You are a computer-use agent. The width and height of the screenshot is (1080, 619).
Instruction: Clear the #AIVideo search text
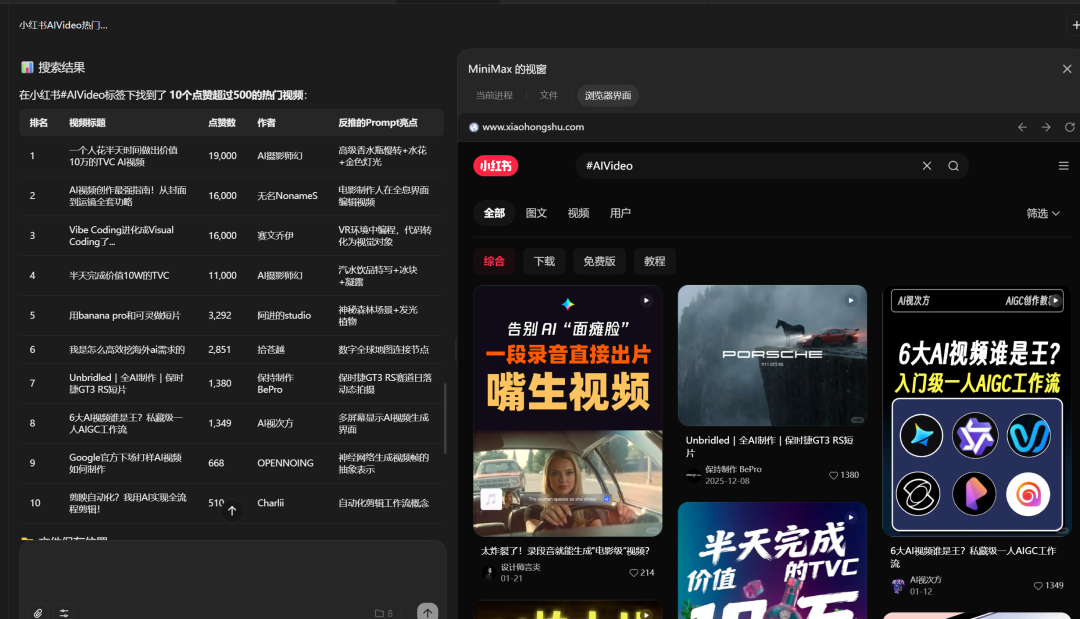(927, 166)
